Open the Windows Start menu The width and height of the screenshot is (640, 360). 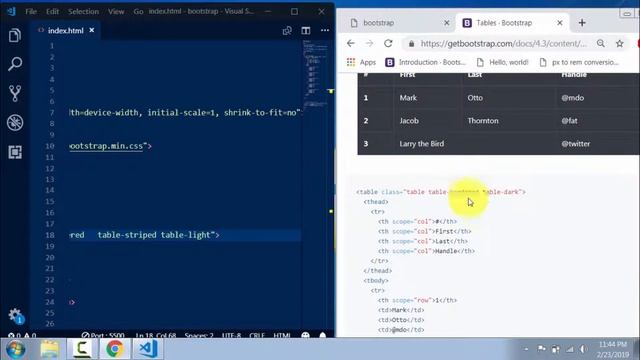pos(16,349)
